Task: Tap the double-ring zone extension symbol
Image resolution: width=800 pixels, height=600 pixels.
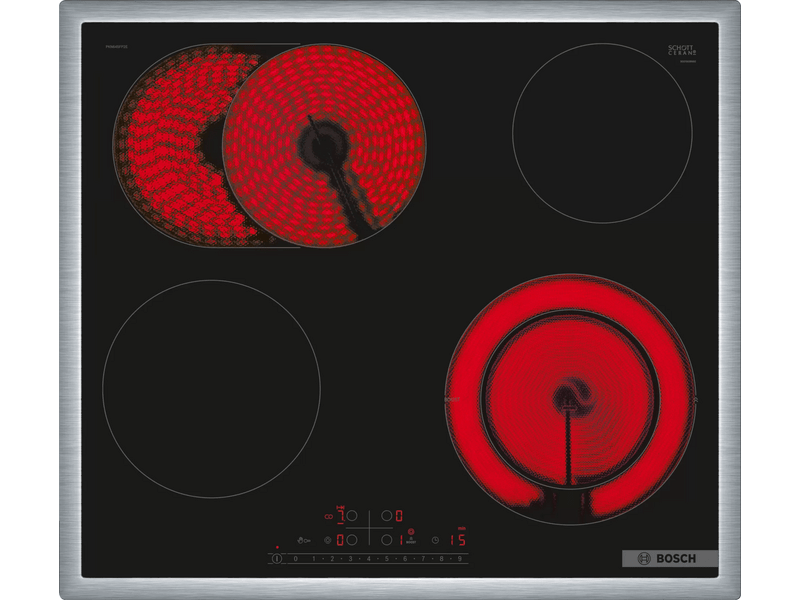Action: tap(328, 516)
